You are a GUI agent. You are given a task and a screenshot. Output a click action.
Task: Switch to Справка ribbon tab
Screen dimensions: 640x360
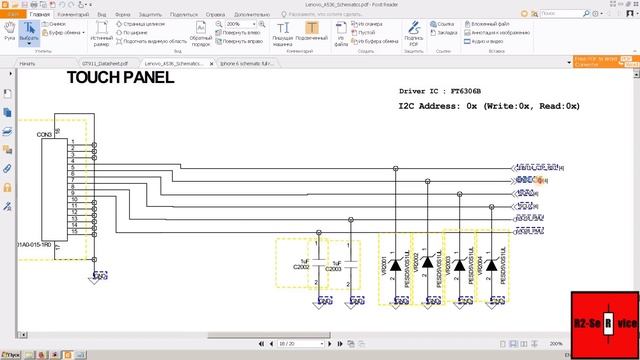215,14
